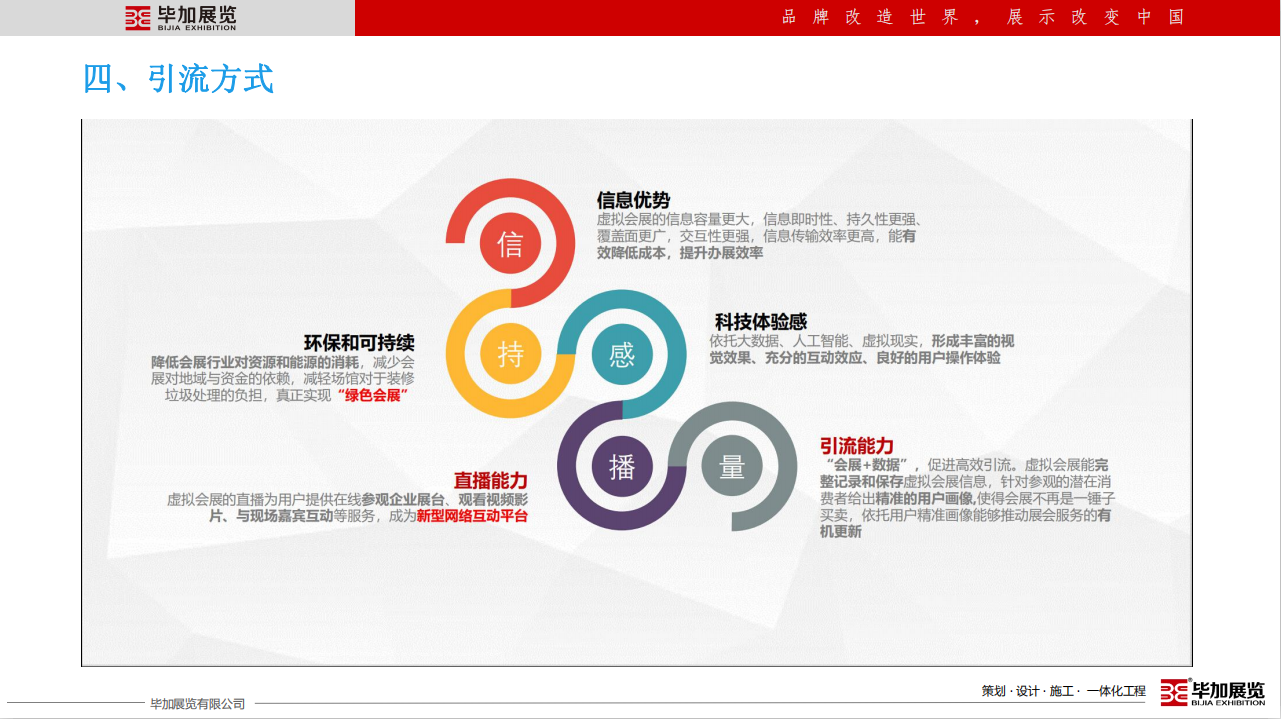Viewport: 1281px width, 719px height.
Task: Click the header slogan 品牌改造世界，展示改变中国
Action: coord(982,17)
